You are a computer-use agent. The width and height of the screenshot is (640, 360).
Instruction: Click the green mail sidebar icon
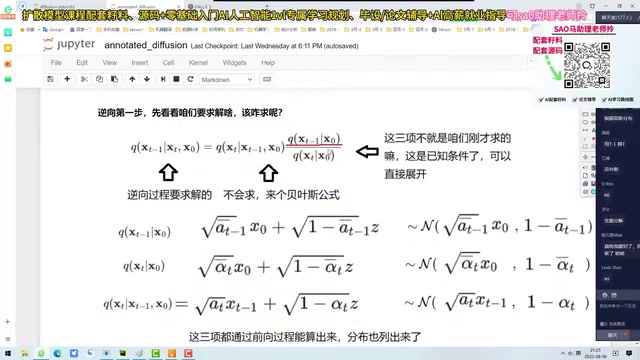point(8,79)
